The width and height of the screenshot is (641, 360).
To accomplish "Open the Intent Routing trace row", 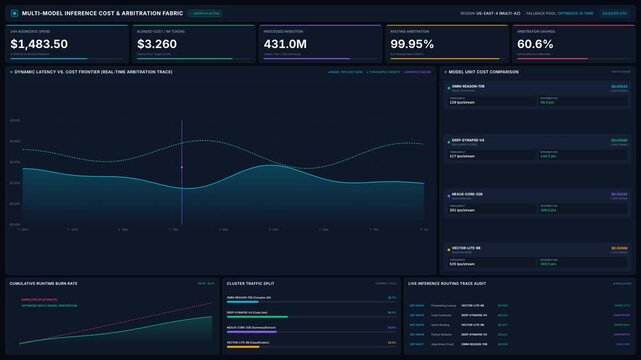I will pos(520,325).
